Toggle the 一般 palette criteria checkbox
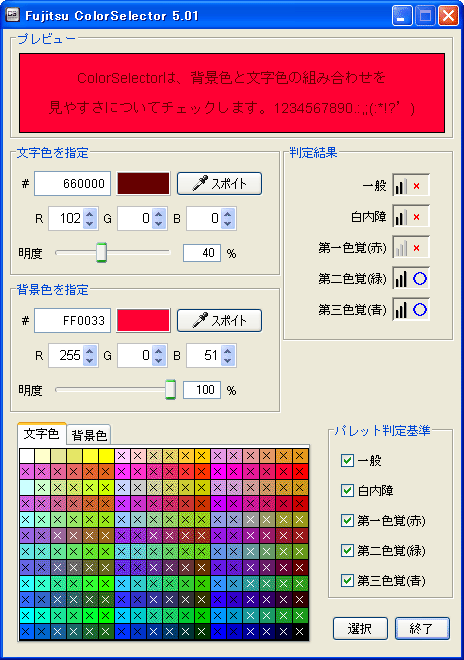Screen dimensions: 464x660 tap(347, 460)
